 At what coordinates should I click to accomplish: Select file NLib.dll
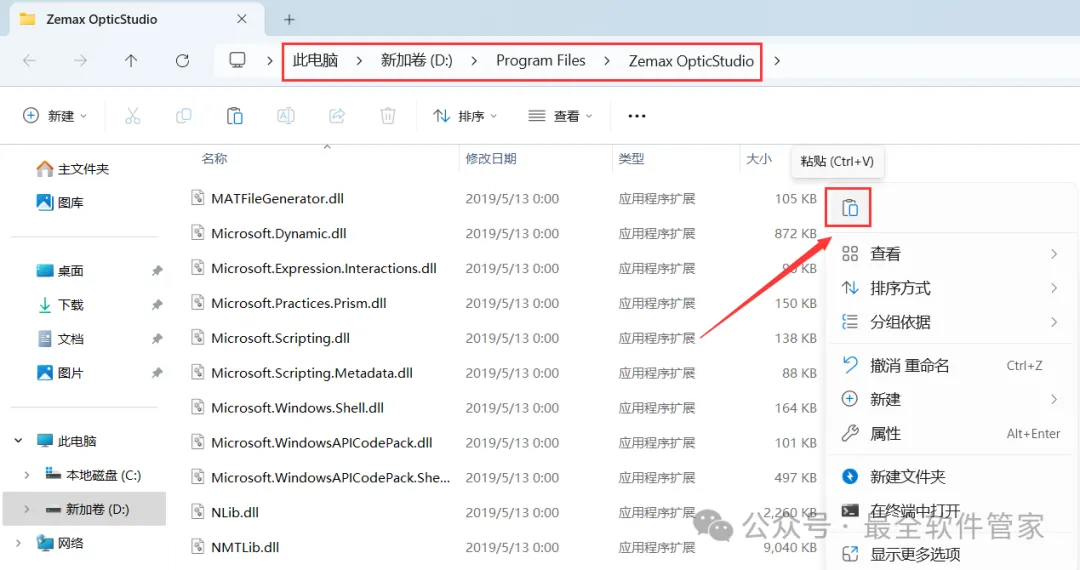[235, 512]
